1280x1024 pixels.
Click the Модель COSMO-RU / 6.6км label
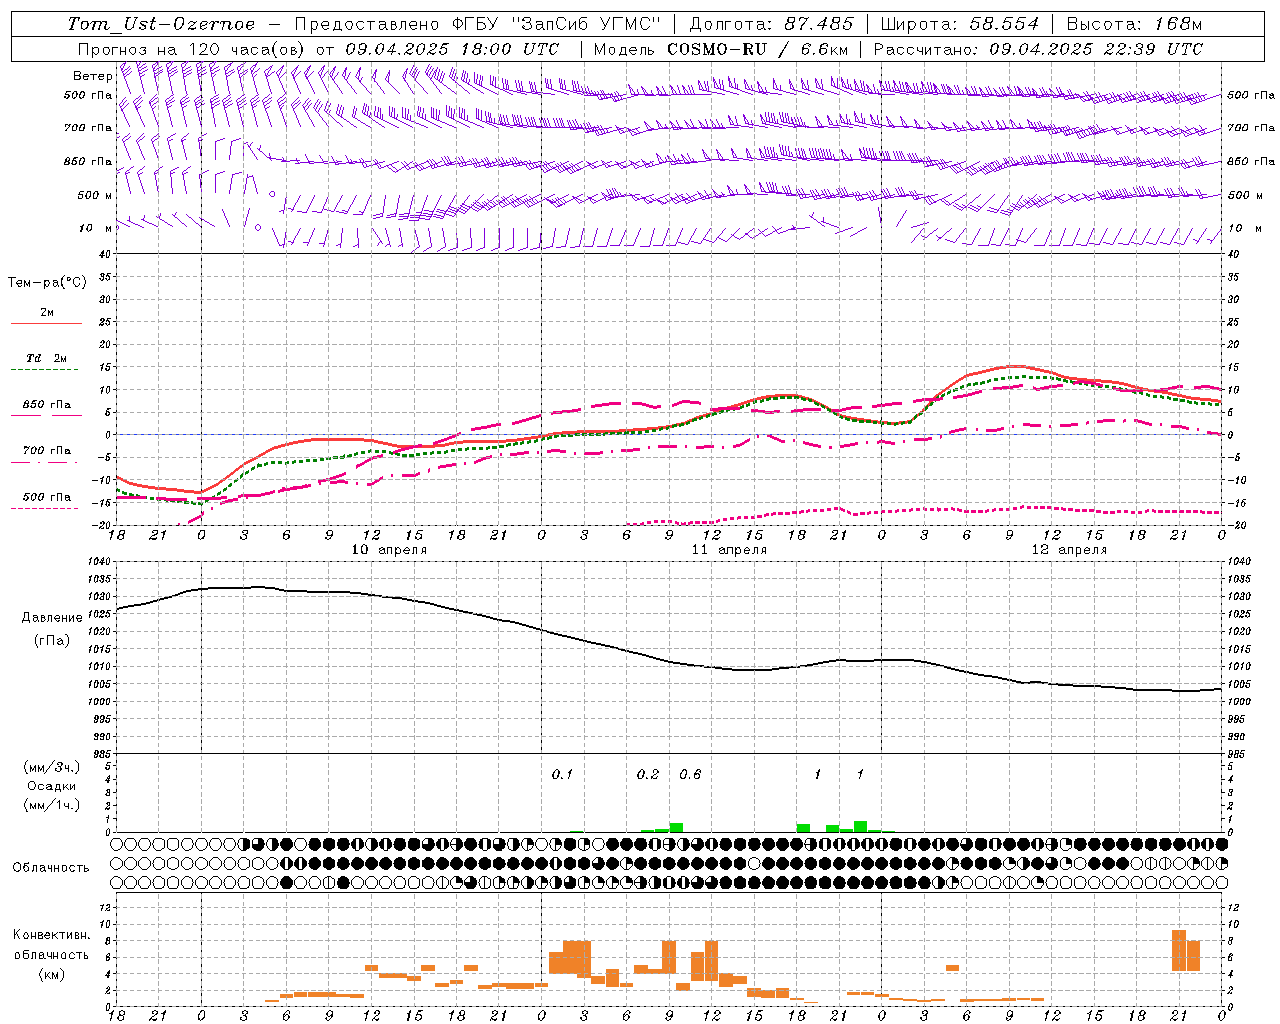click(720, 49)
